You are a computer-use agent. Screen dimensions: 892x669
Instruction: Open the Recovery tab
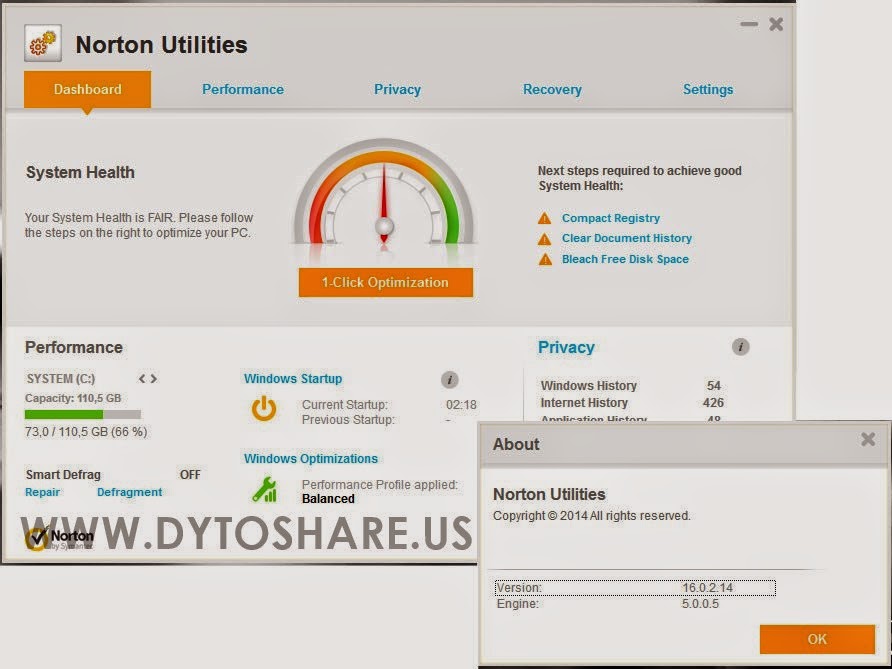[x=552, y=89]
